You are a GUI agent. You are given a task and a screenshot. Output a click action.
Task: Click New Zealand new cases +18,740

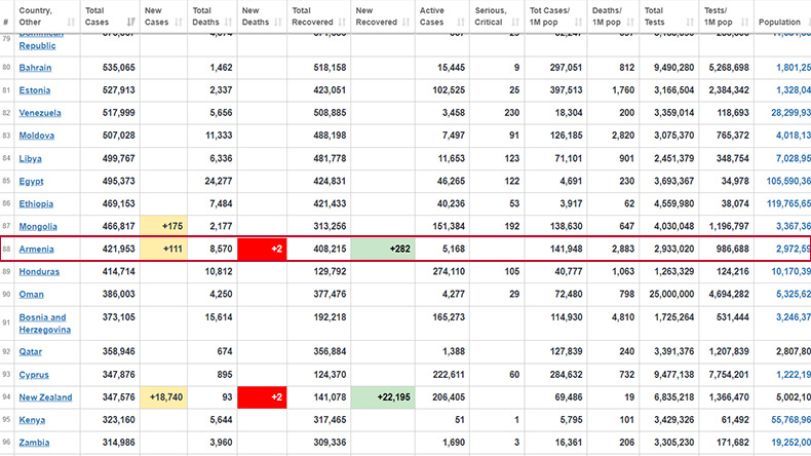(x=163, y=398)
